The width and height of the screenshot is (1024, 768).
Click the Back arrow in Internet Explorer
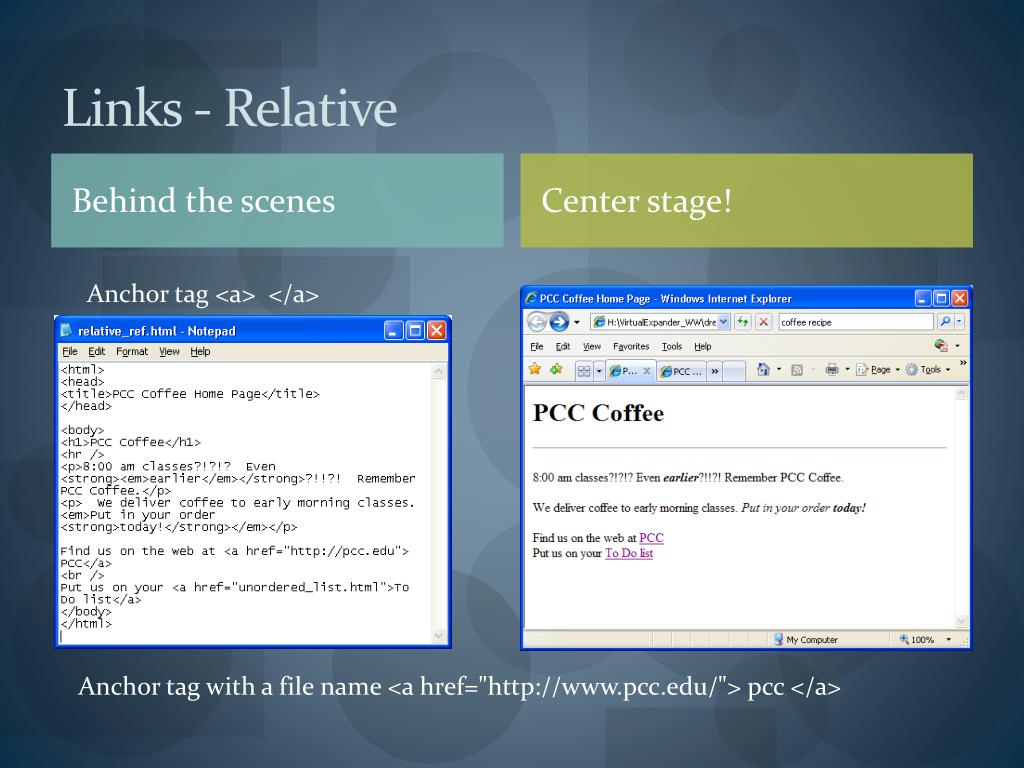tap(537, 322)
